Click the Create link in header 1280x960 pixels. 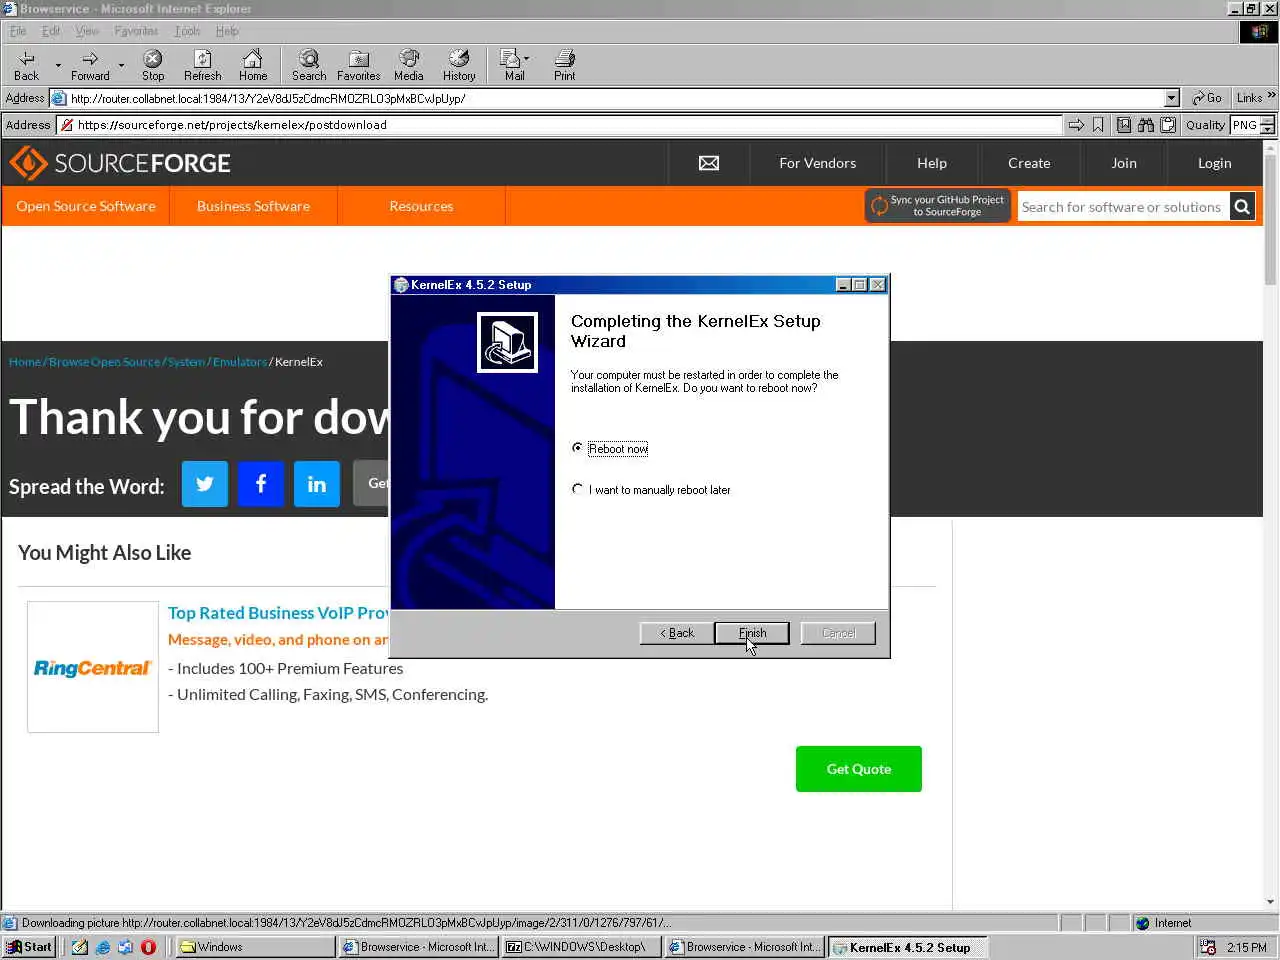1029,163
